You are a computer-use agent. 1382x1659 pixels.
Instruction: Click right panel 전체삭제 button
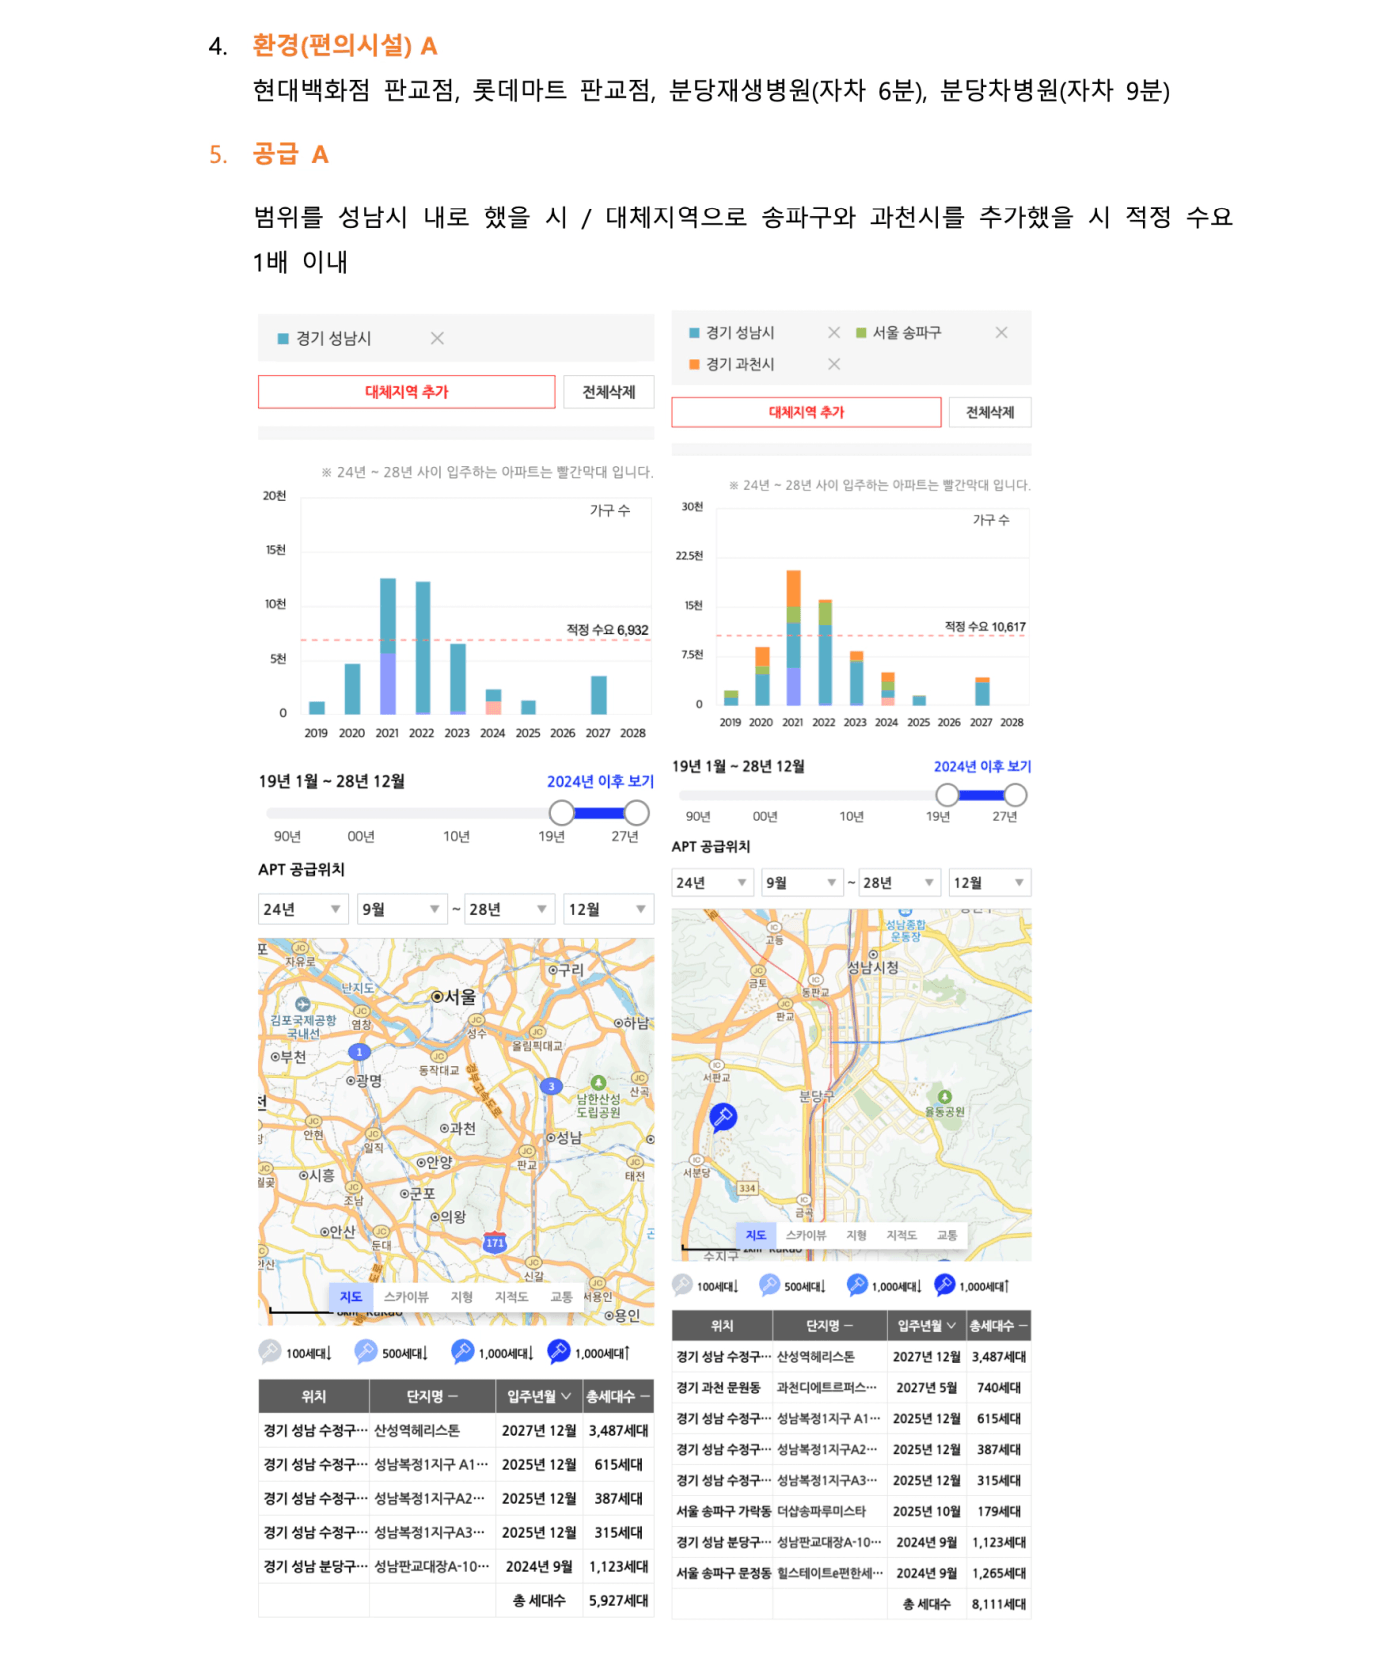tap(990, 412)
